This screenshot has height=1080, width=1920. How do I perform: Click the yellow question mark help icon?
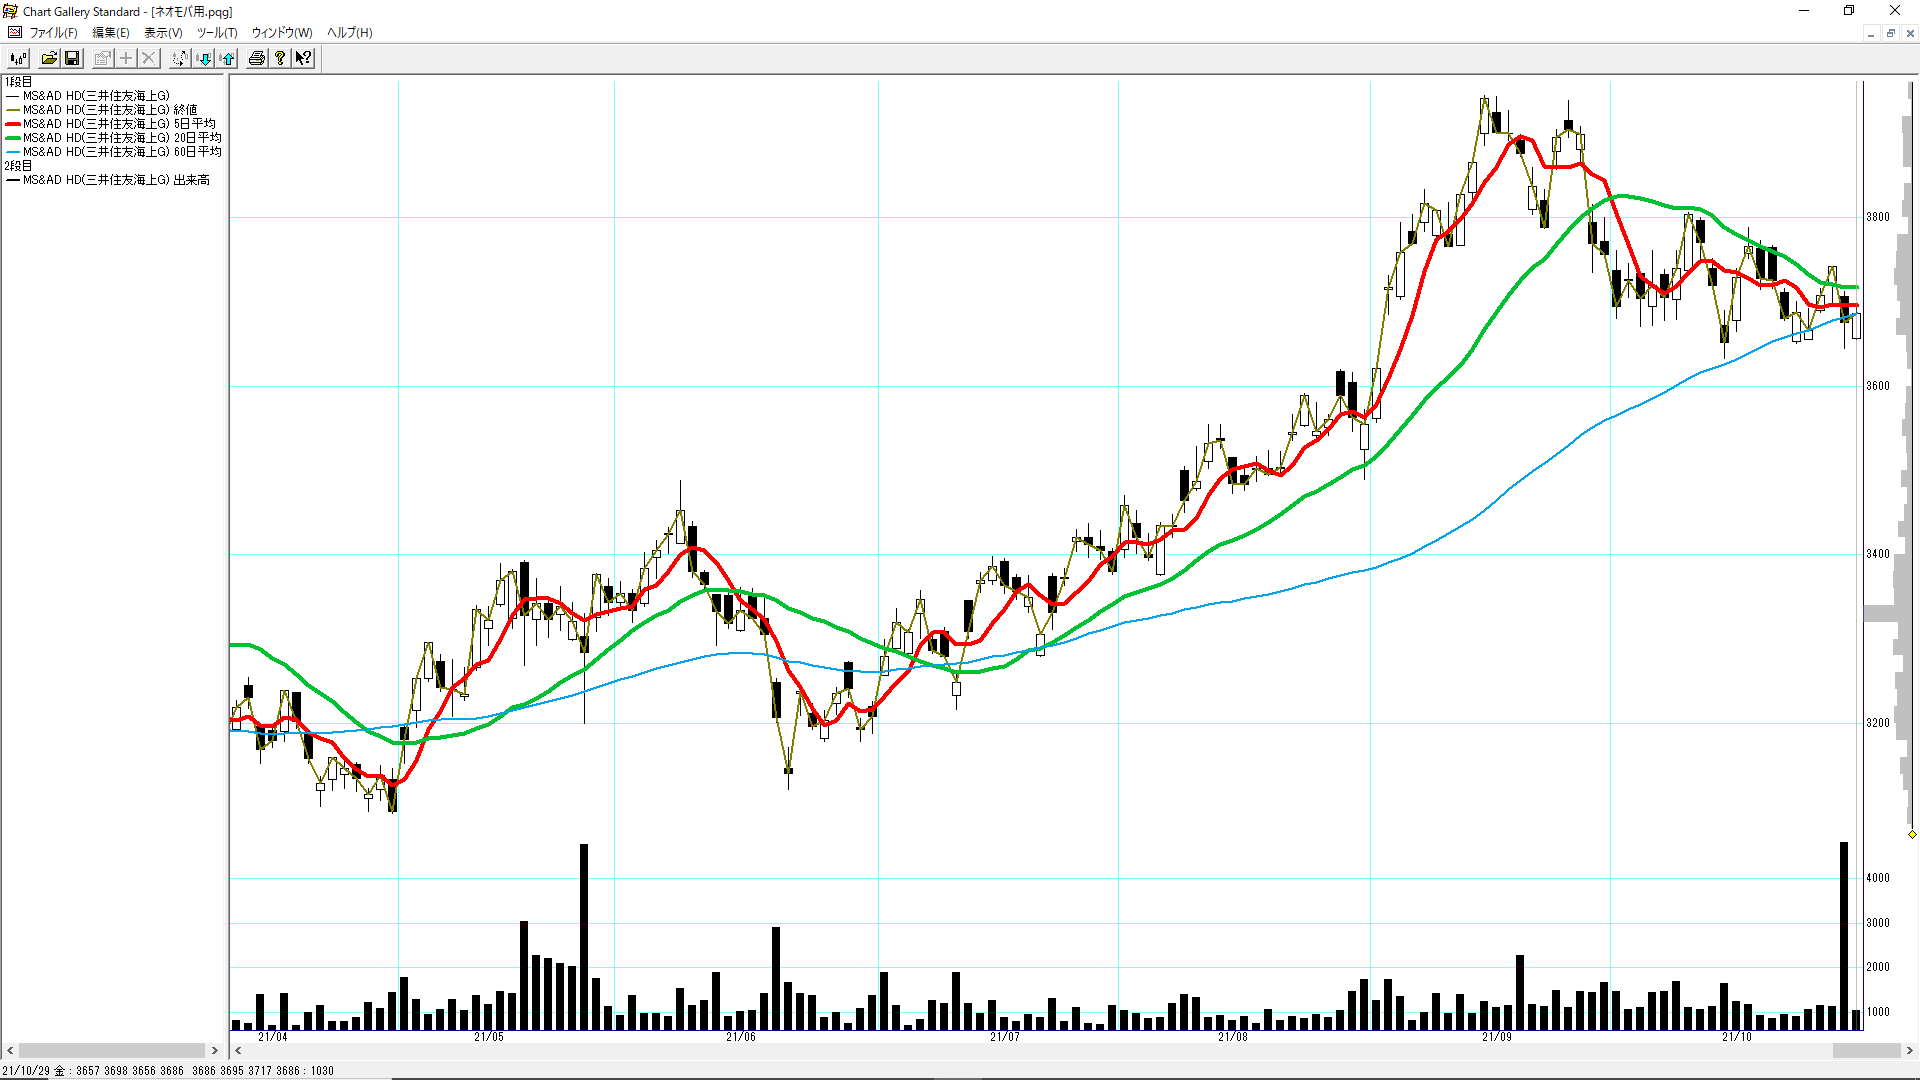point(281,58)
